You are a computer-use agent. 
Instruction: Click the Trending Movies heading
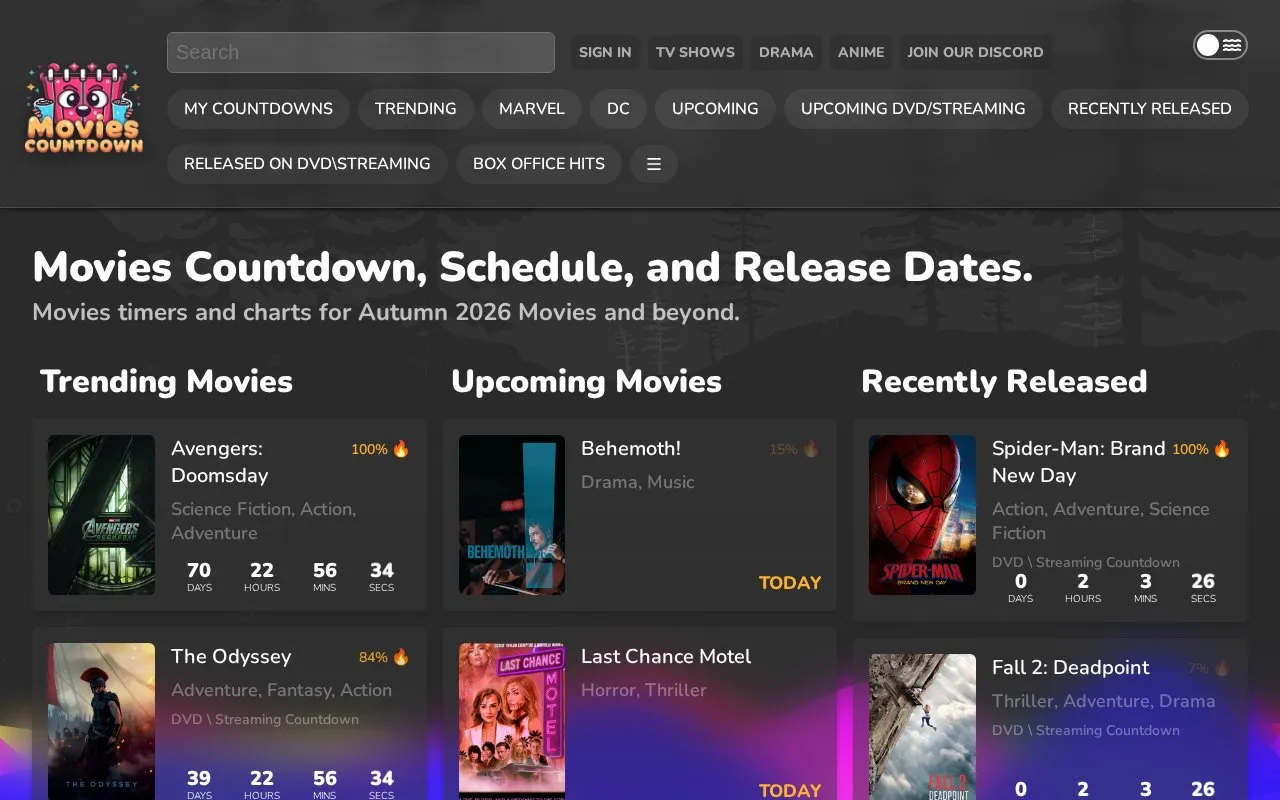(166, 381)
